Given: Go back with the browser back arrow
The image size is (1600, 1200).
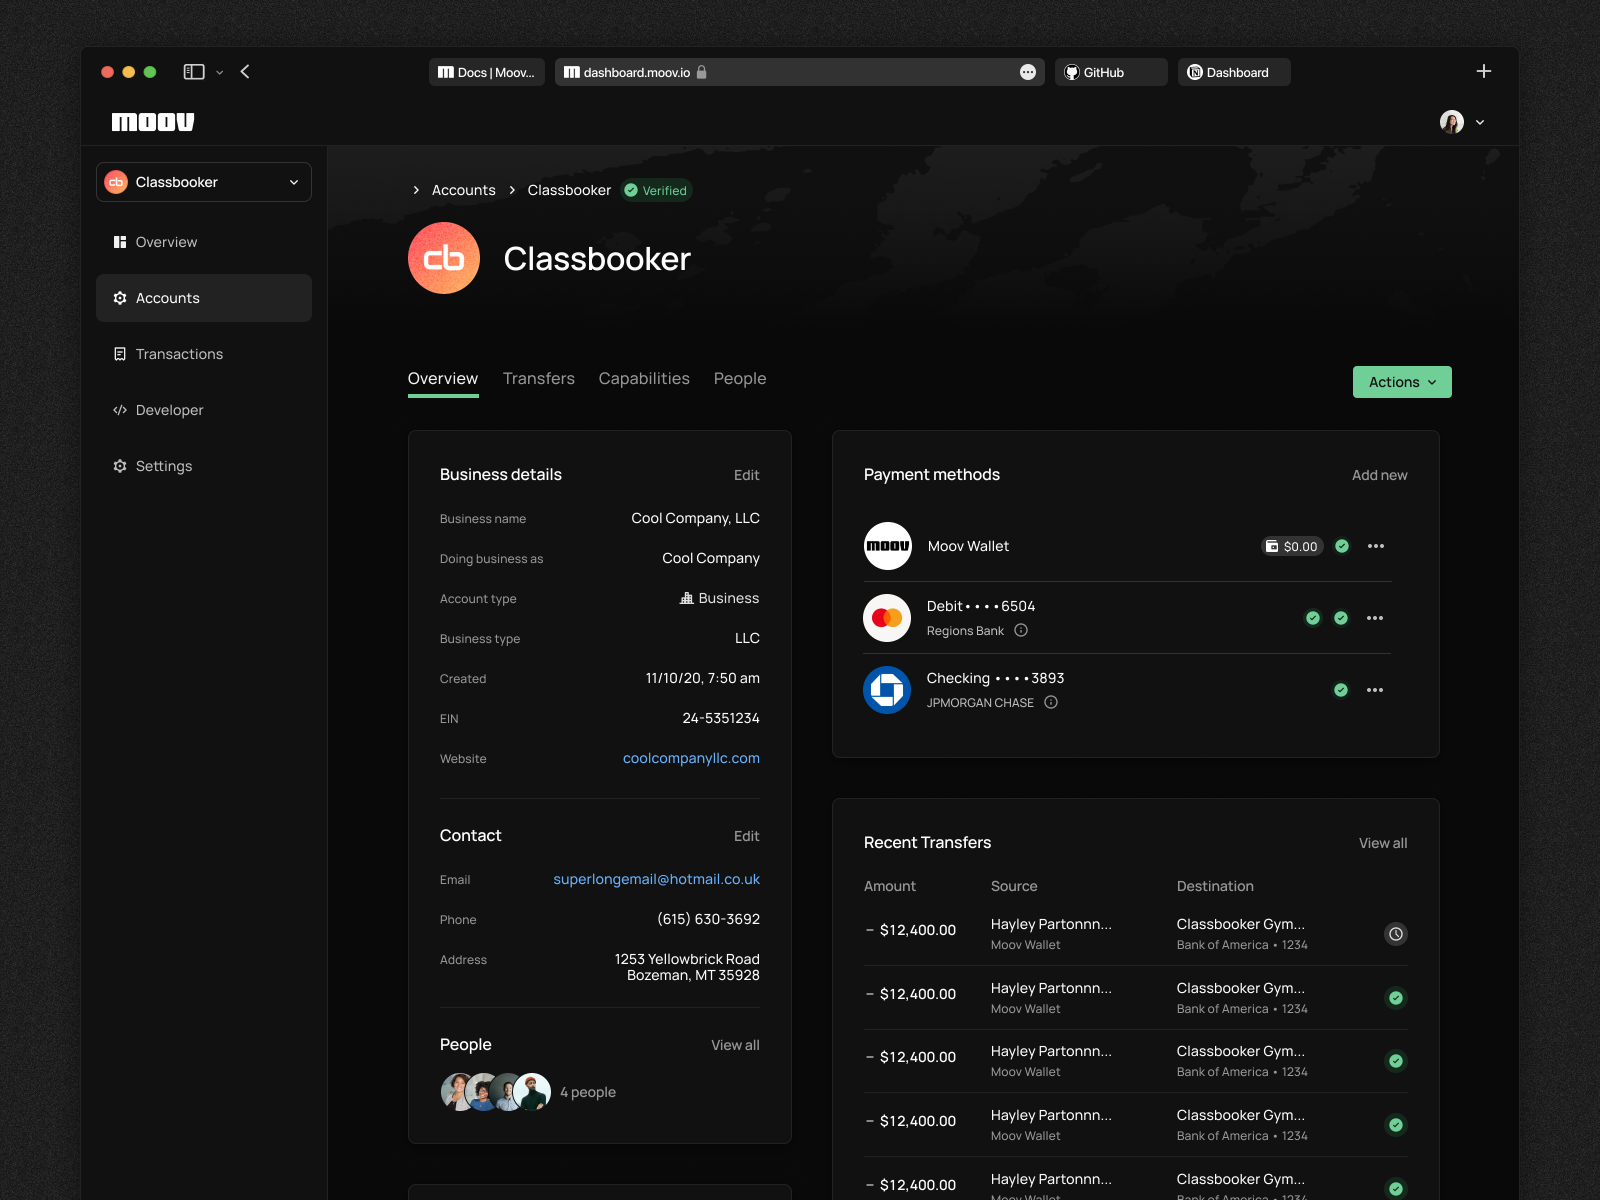Looking at the screenshot, I should click(245, 72).
